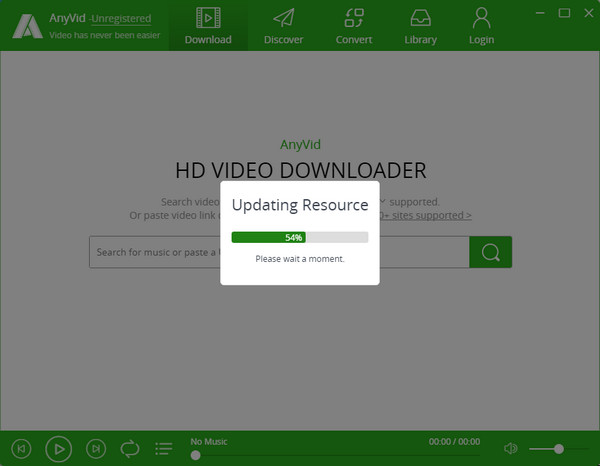Click the playback progress slider handle

[x=196, y=455]
